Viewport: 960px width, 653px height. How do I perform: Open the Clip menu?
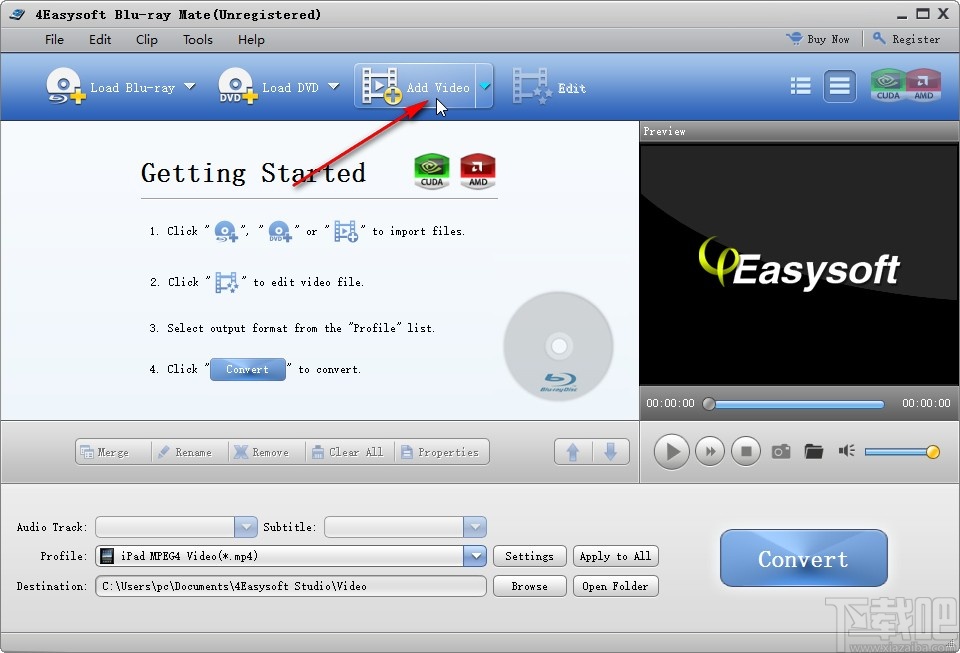tap(147, 40)
